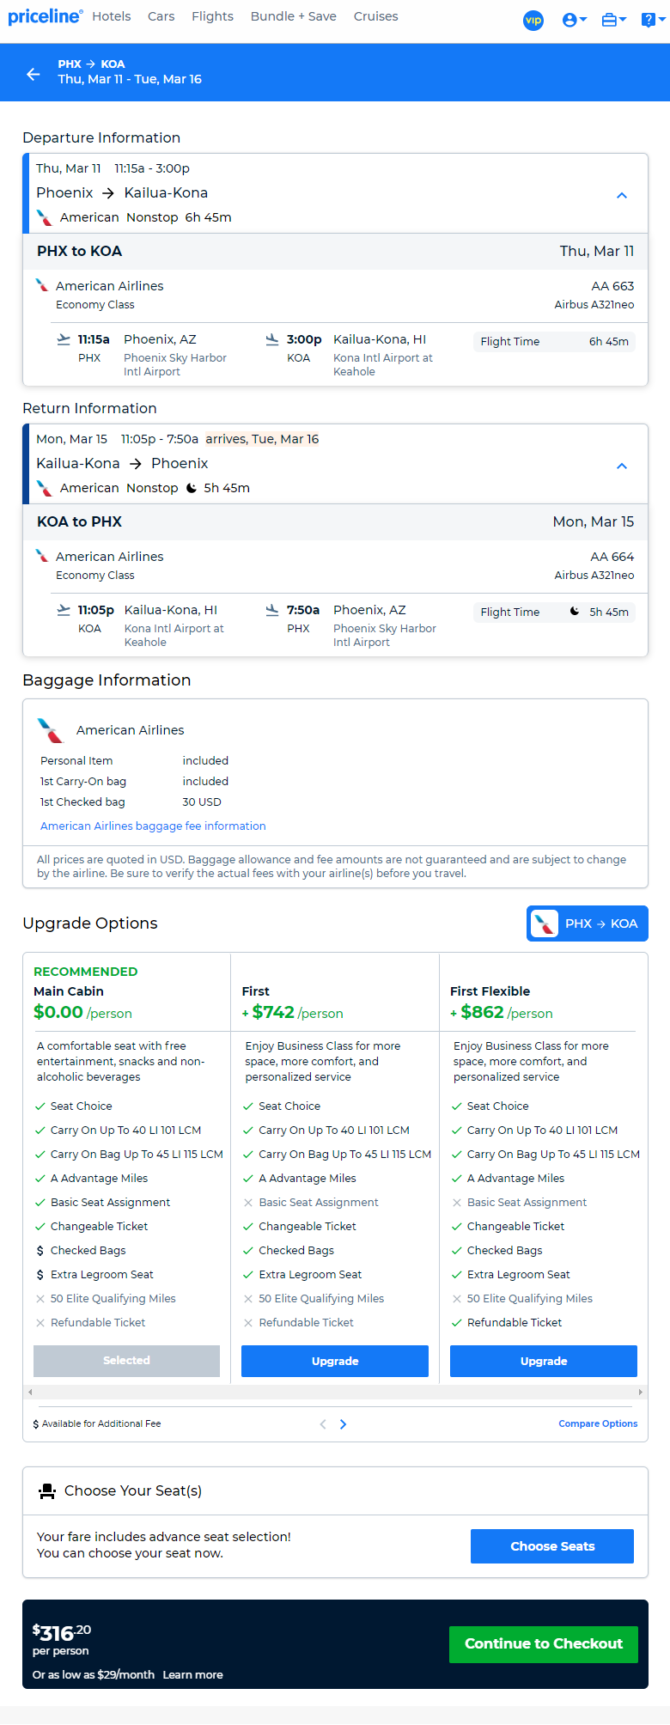Click the back arrow in blue header
Screen dimensions: 670x1725
pos(33,74)
